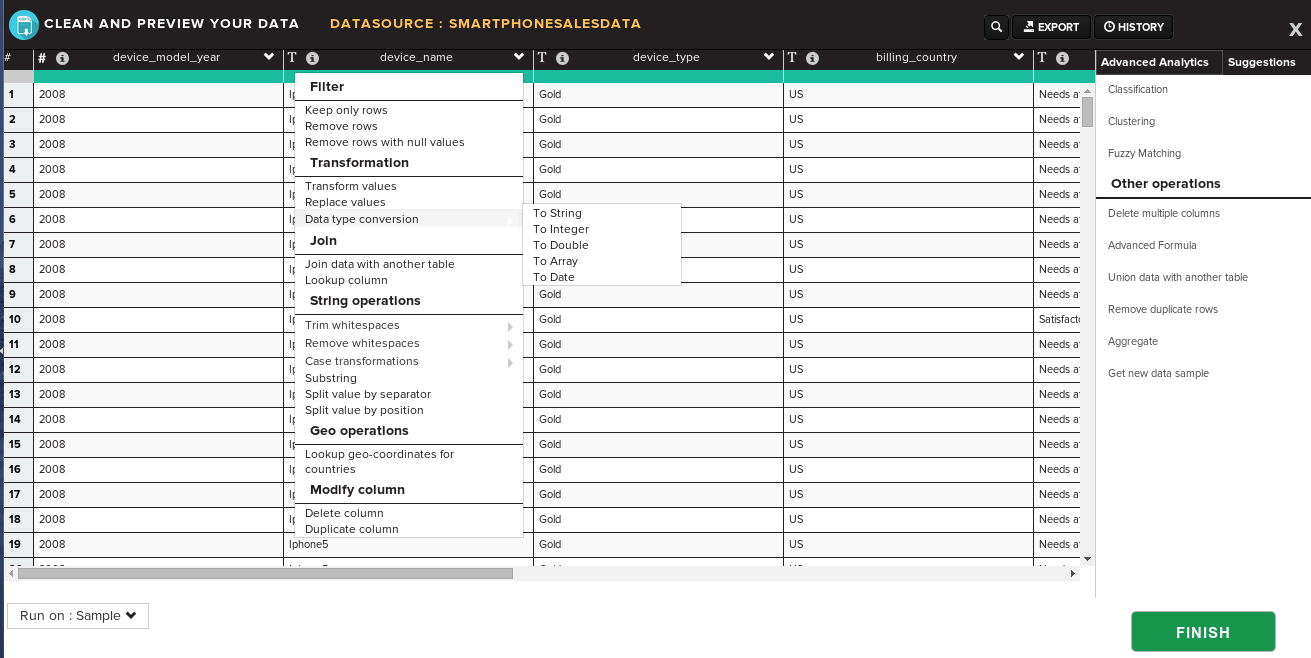Image resolution: width=1311 pixels, height=658 pixels.
Task: Click the text type icon of device_name
Action: point(292,58)
